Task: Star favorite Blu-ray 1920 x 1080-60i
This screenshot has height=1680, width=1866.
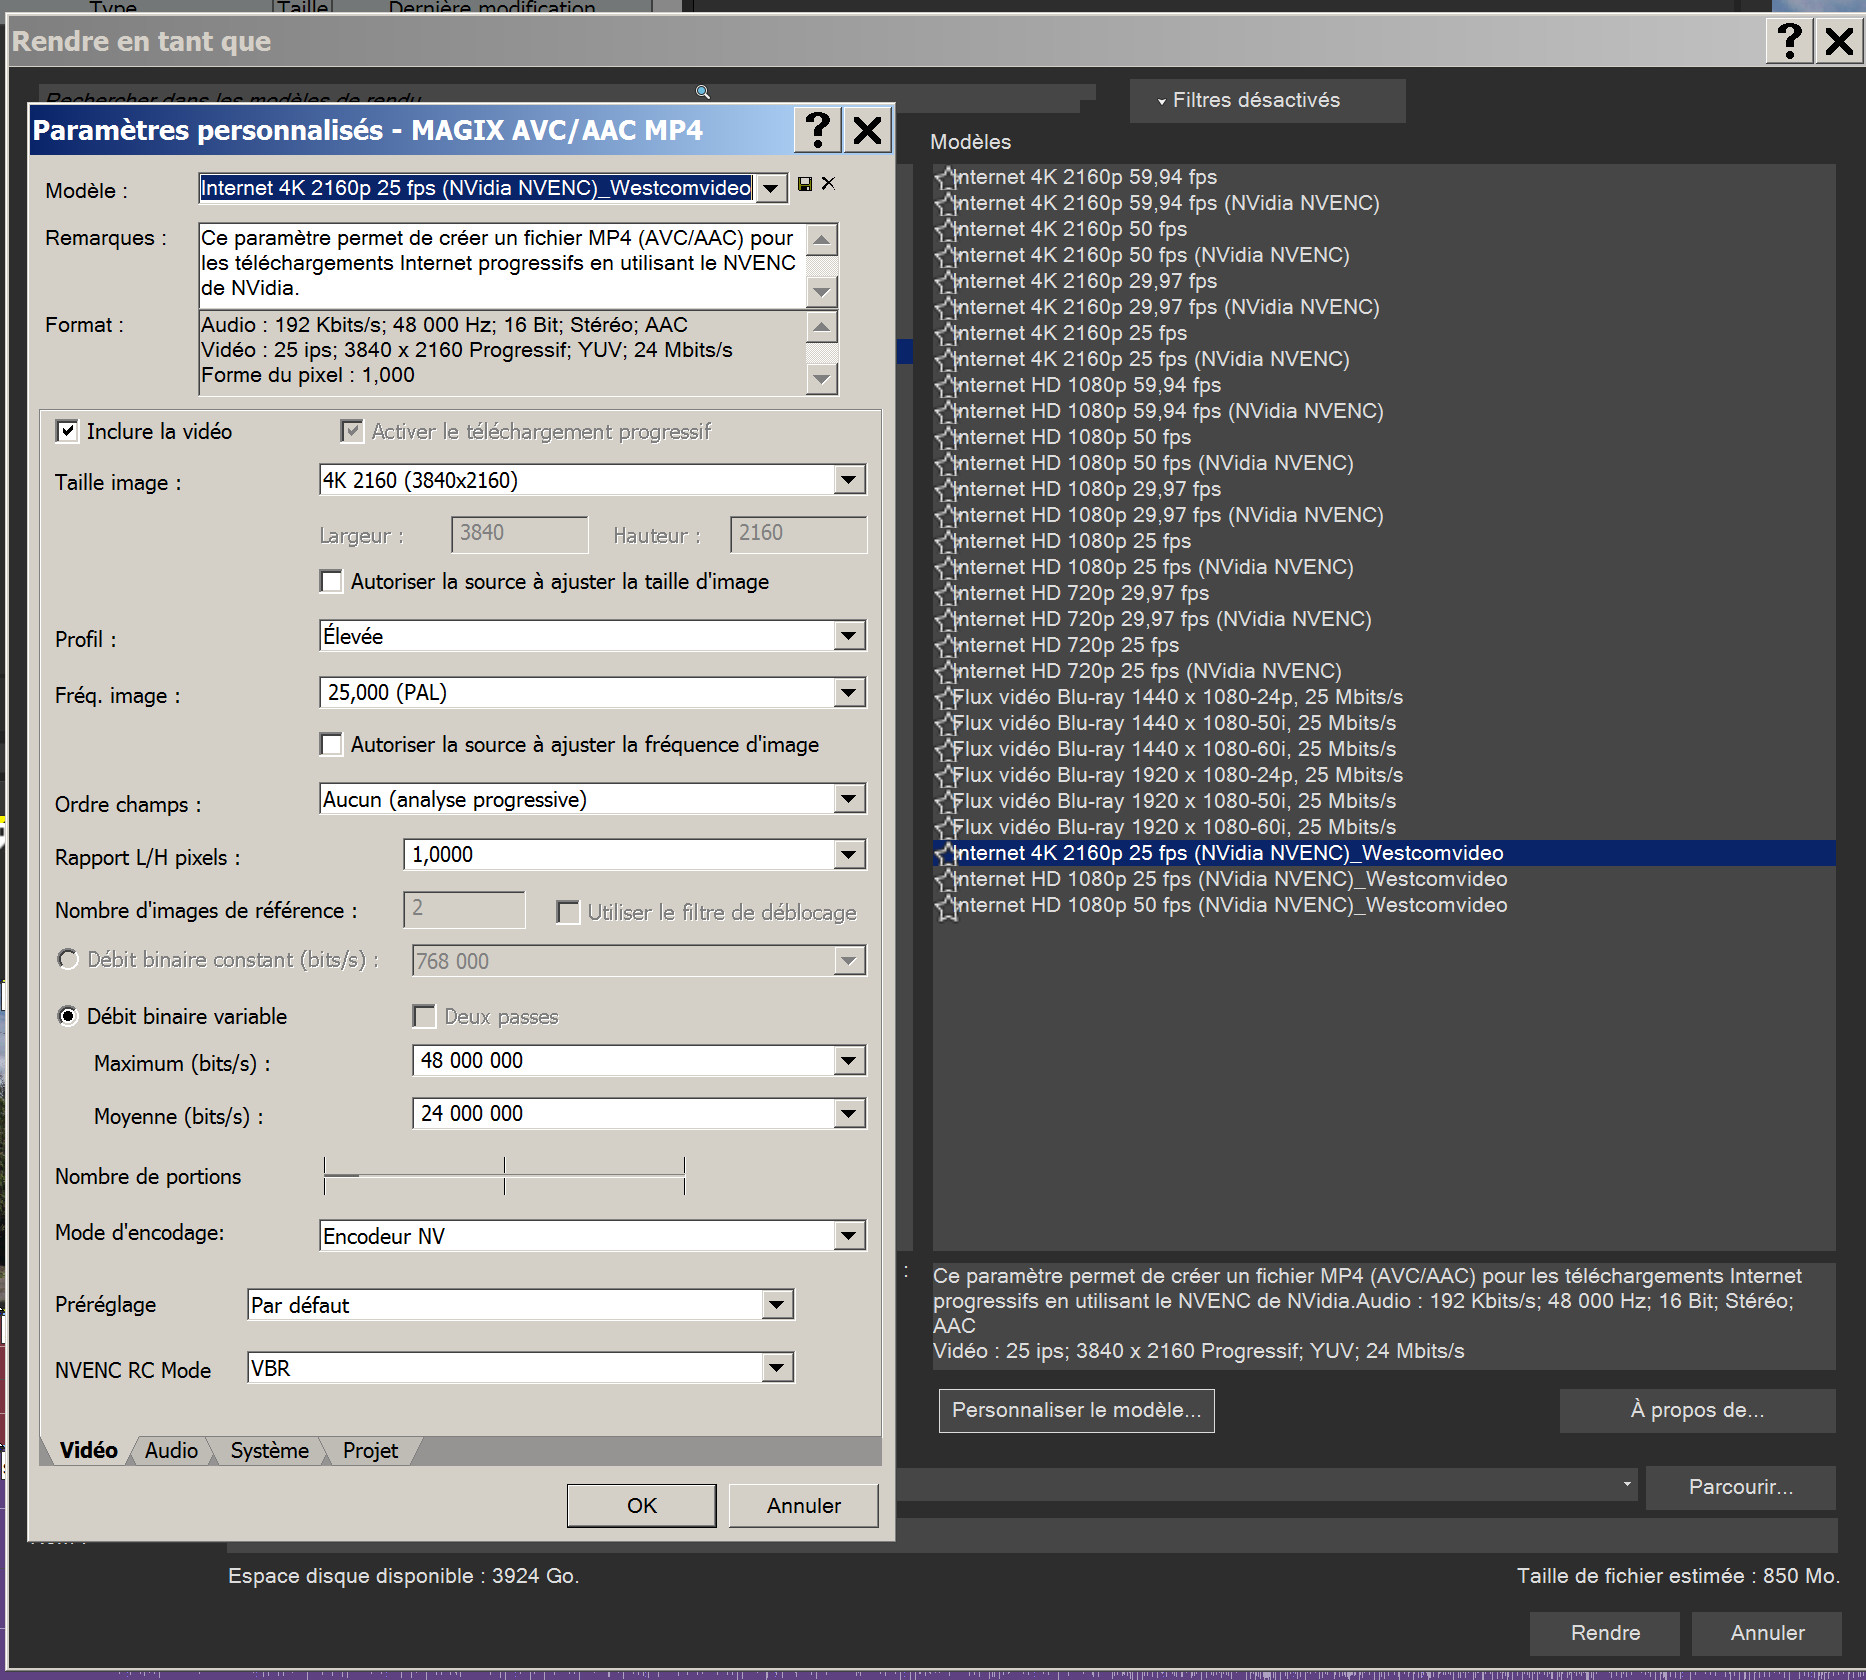Action: (x=945, y=828)
